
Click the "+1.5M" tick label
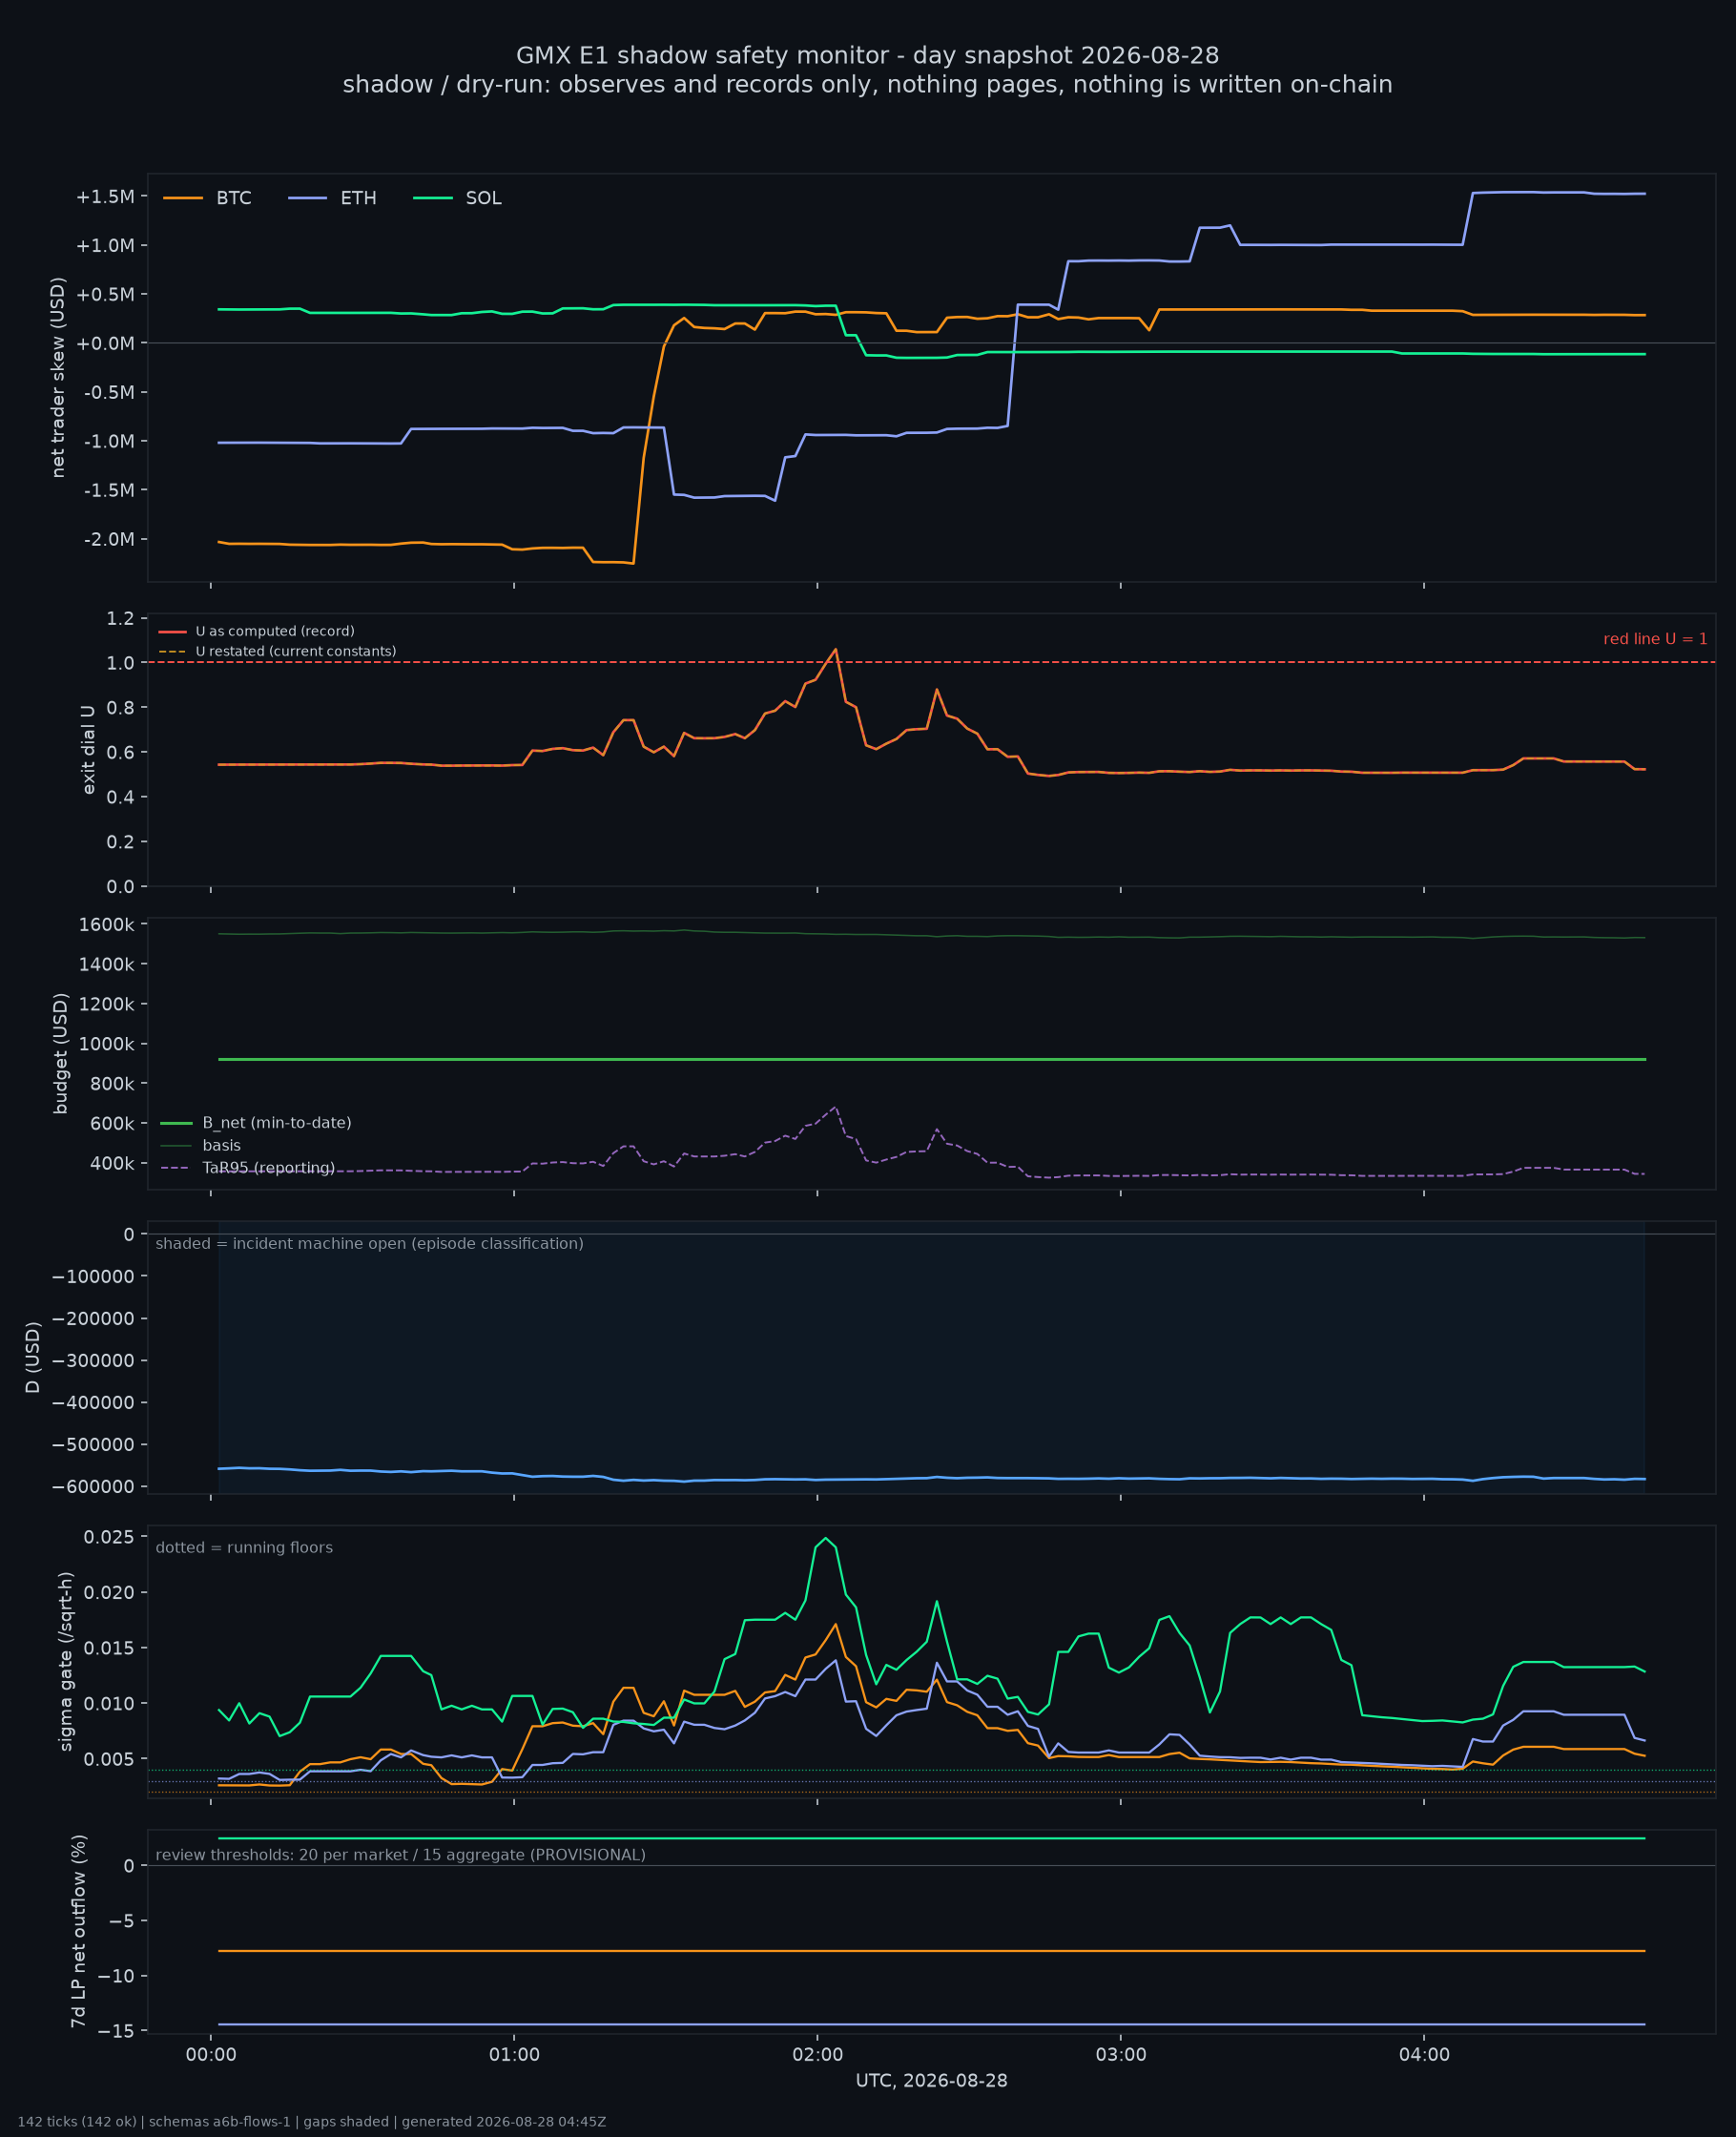(x=105, y=197)
